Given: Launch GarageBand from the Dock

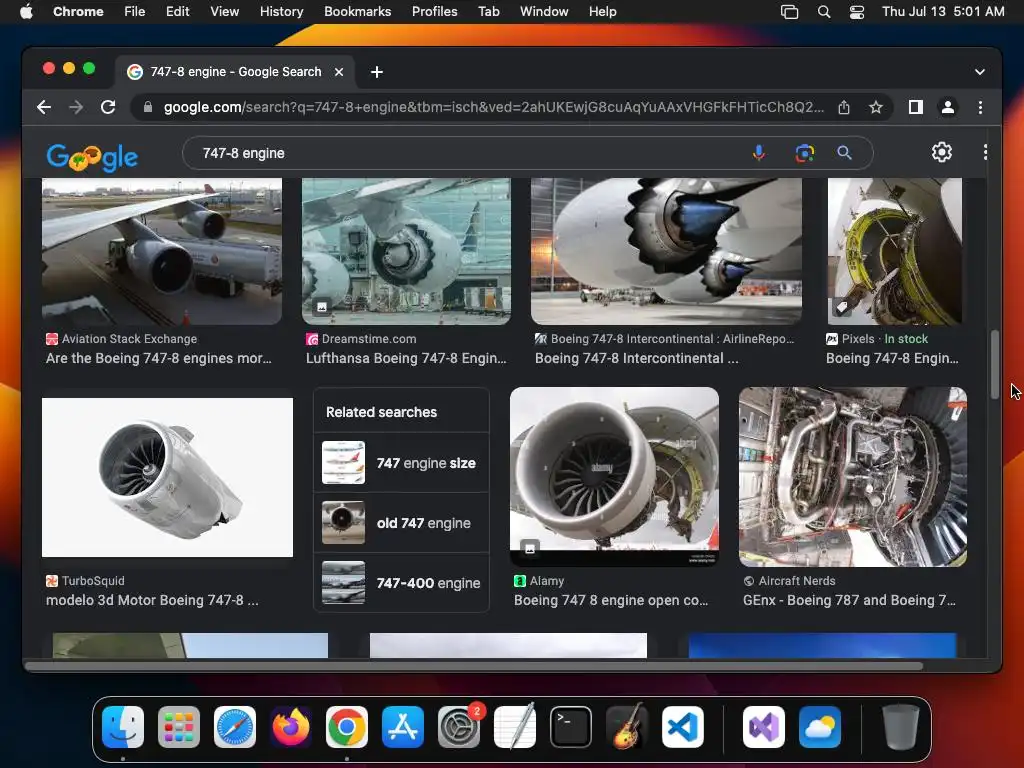Looking at the screenshot, I should tap(627, 727).
